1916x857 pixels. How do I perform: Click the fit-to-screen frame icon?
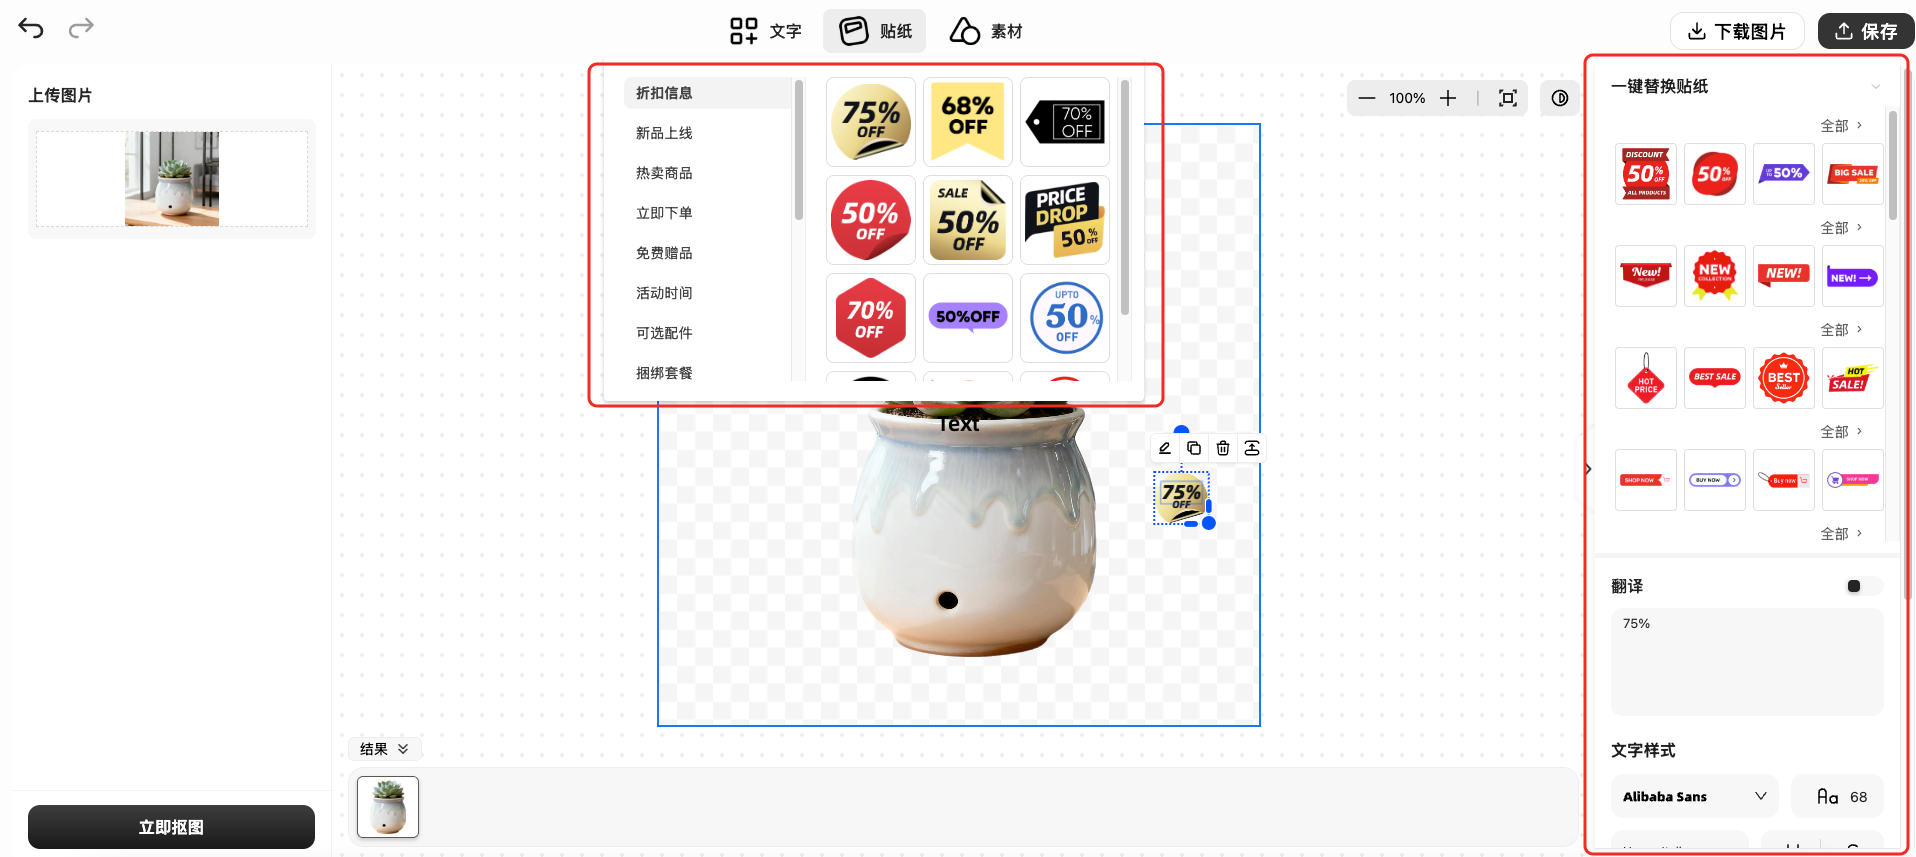click(x=1507, y=98)
